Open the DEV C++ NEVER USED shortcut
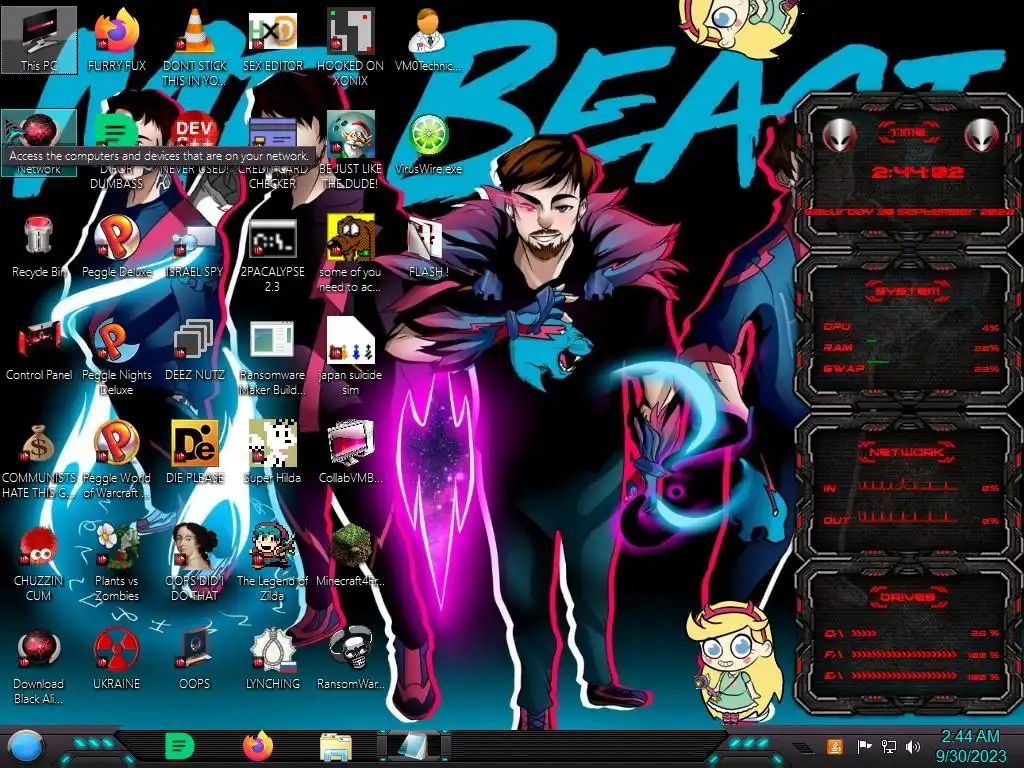Image resolution: width=1024 pixels, height=768 pixels. point(195,142)
